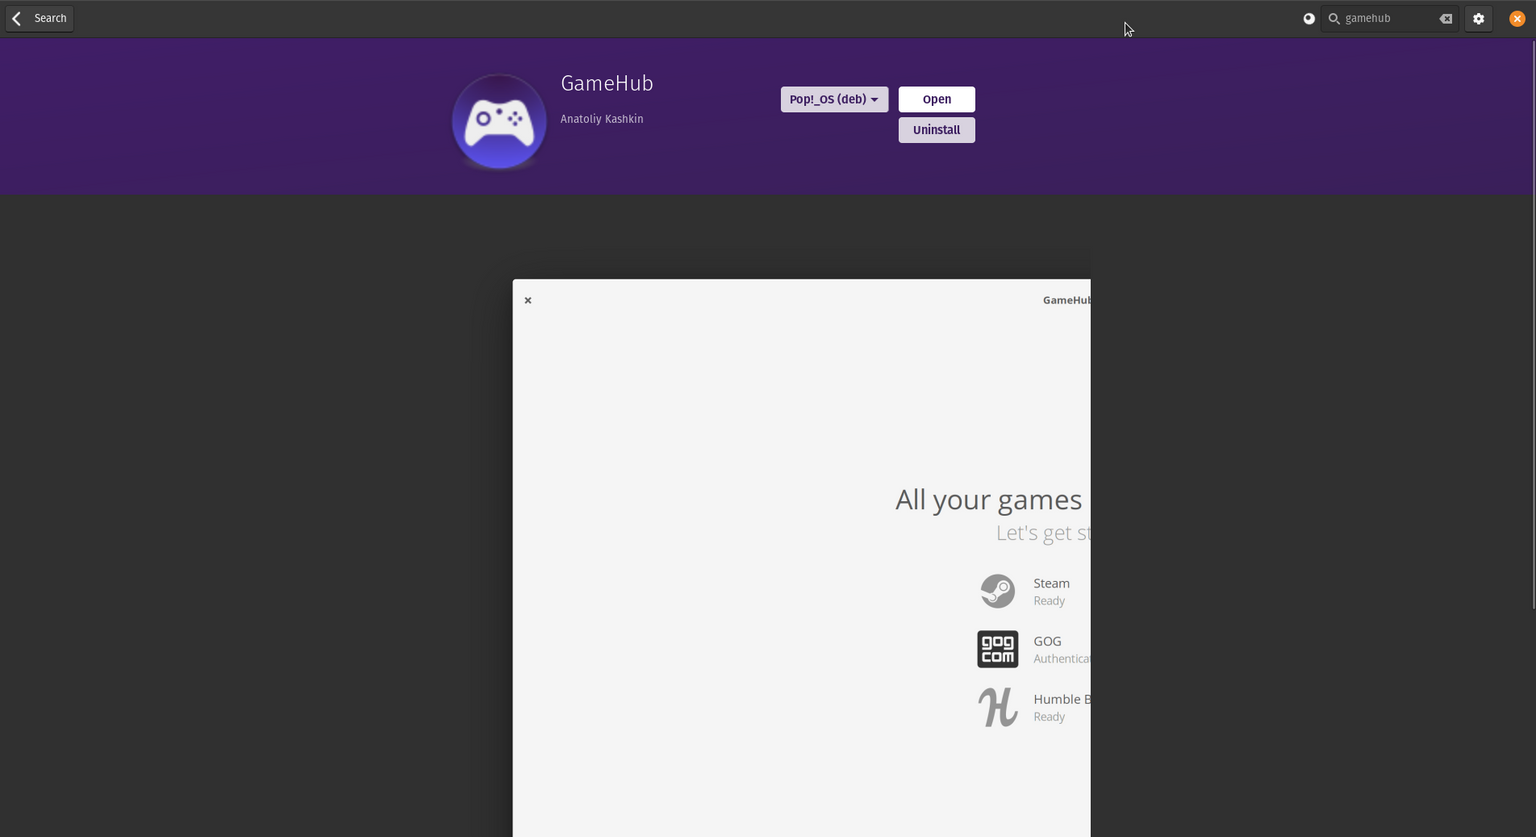Click the GameHub dialog title label

(1066, 300)
